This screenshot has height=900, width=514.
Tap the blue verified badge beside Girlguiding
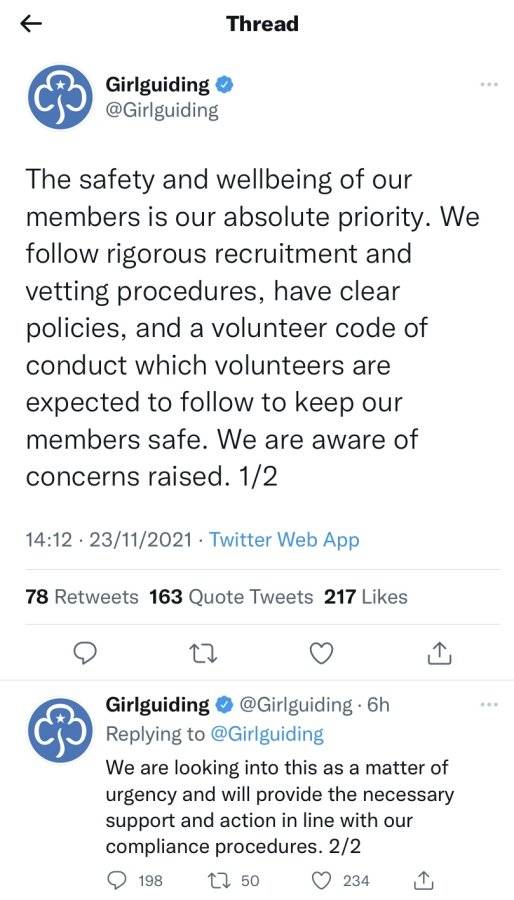point(224,86)
